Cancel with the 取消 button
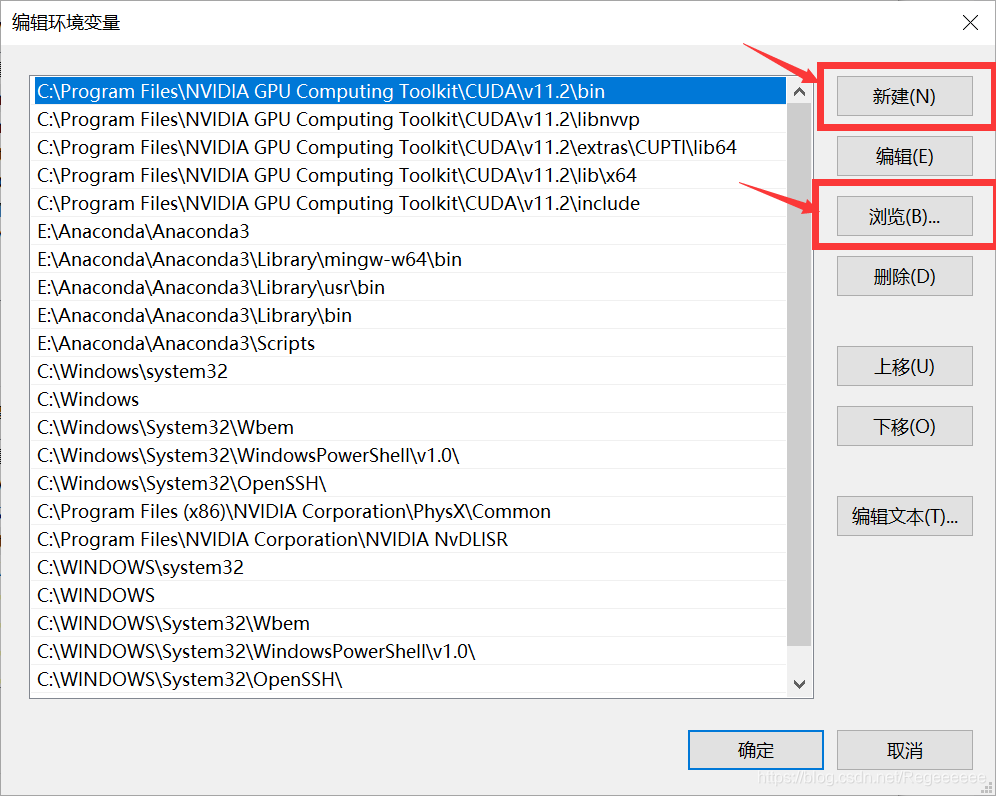Screen dimensions: 996x796 (905, 750)
